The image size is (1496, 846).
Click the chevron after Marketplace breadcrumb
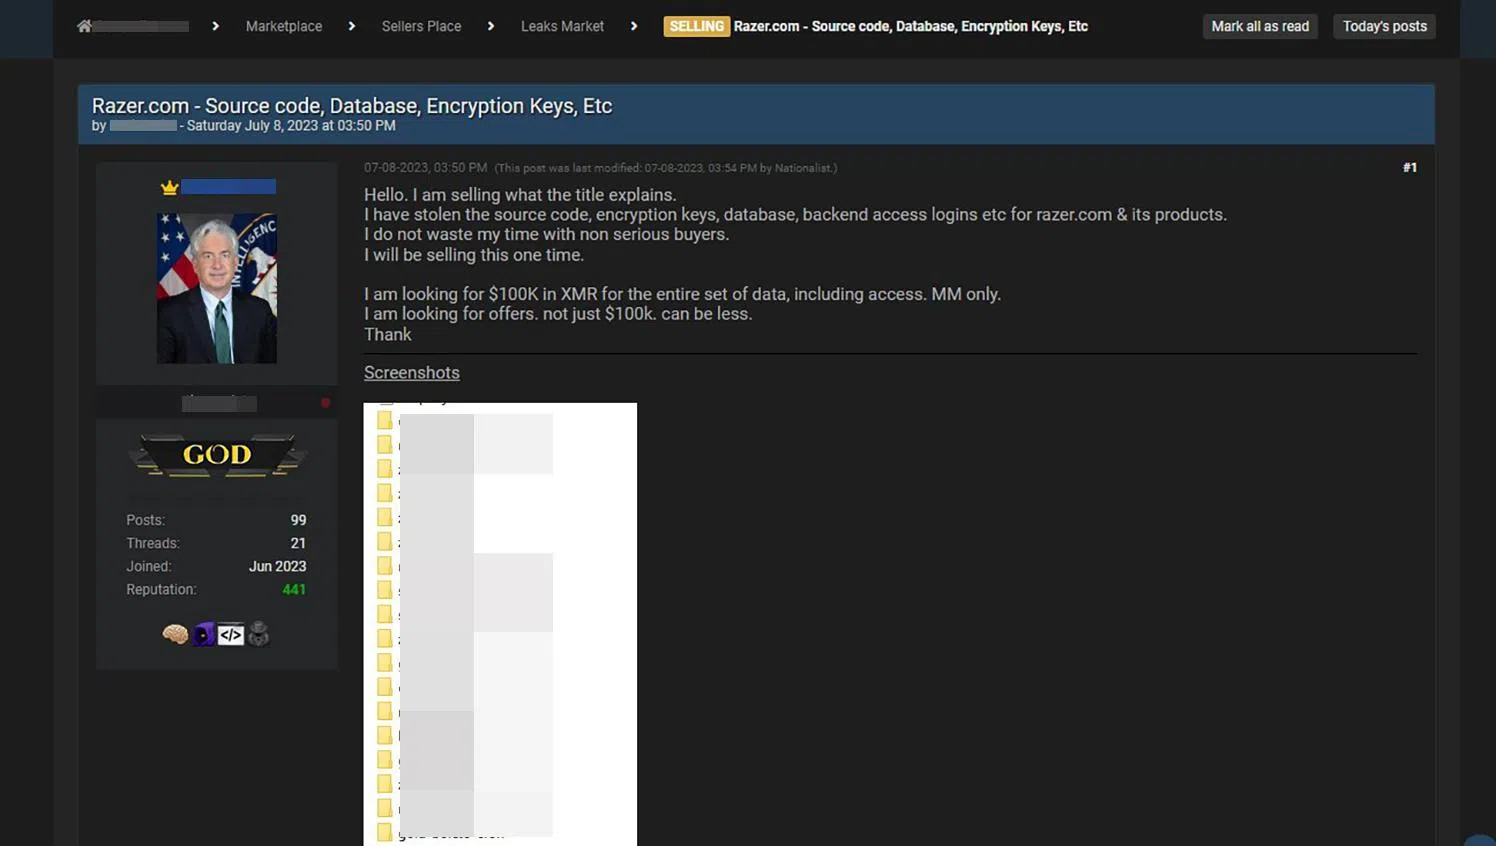(x=352, y=26)
